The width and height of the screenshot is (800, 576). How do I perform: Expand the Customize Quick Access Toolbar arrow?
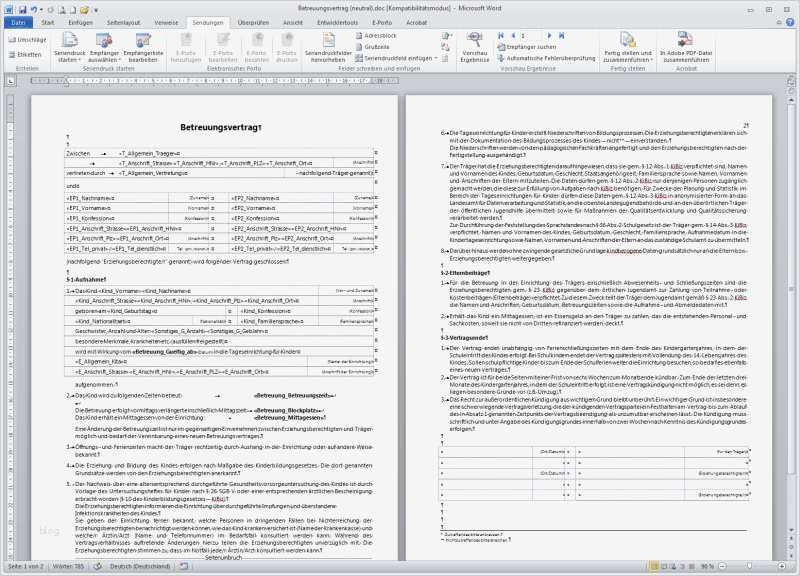95,10
